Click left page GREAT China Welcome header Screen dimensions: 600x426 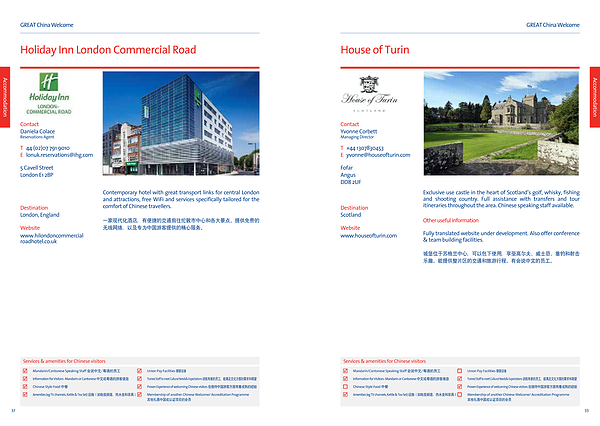pos(47,25)
